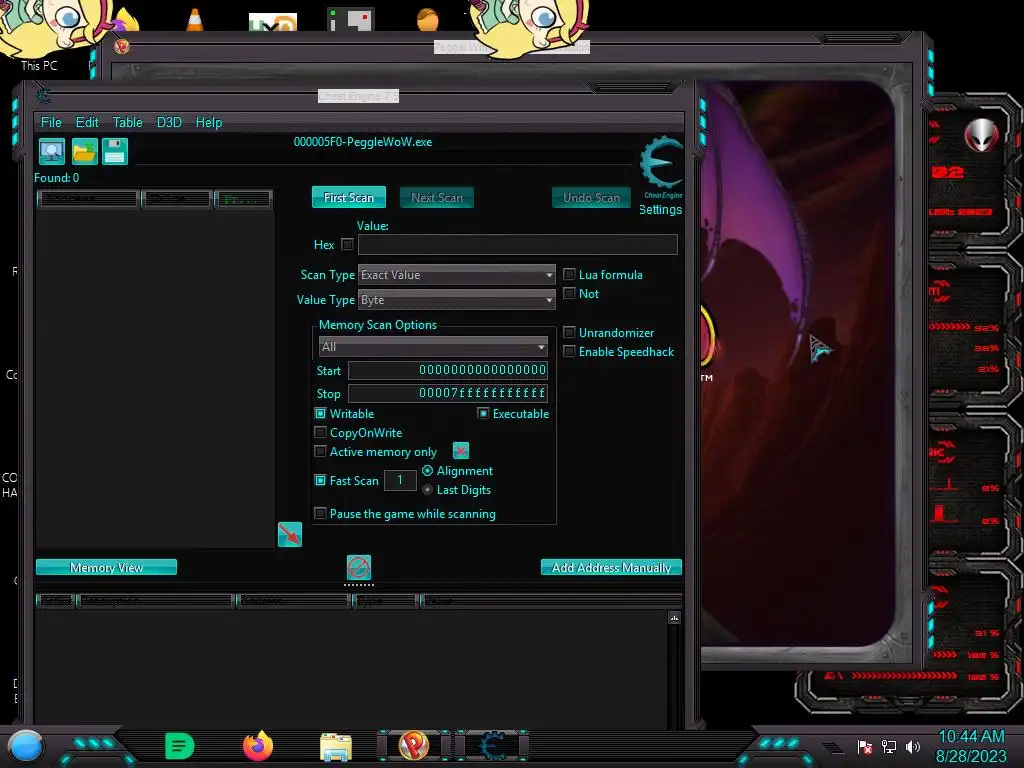Viewport: 1024px width, 768px height.
Task: Check Pause the game while scanning
Action: 320,513
